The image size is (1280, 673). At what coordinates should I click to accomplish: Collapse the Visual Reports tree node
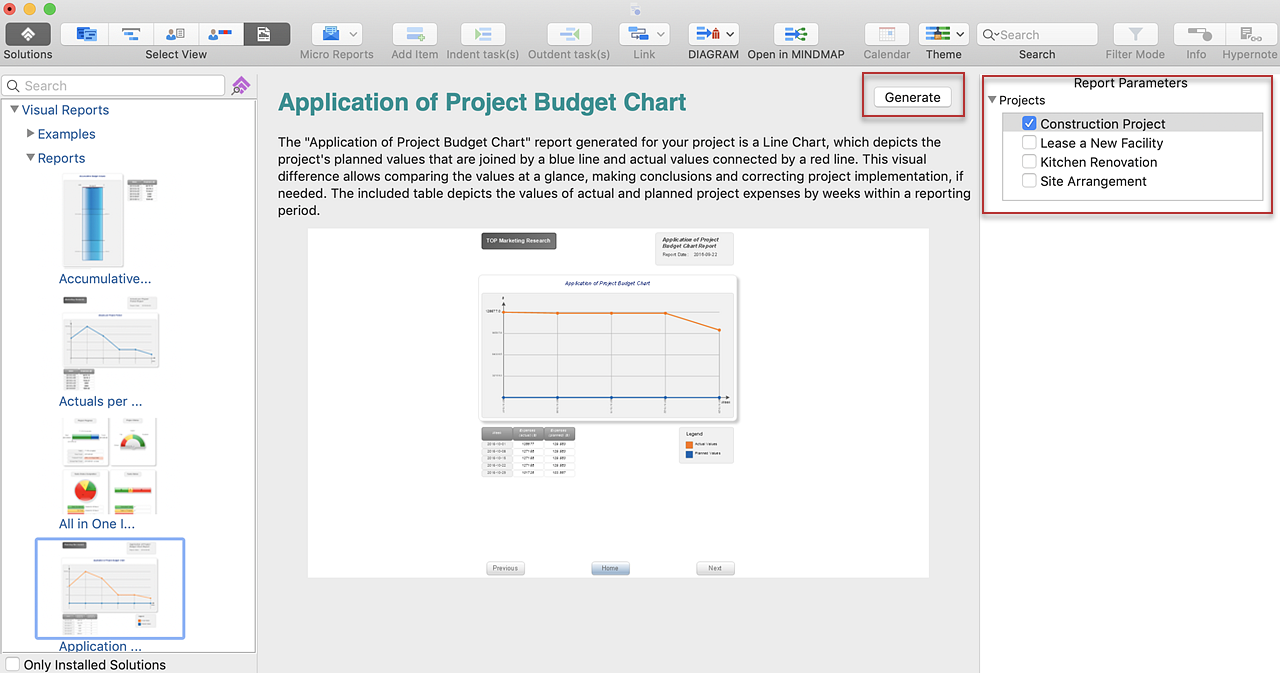click(14, 109)
